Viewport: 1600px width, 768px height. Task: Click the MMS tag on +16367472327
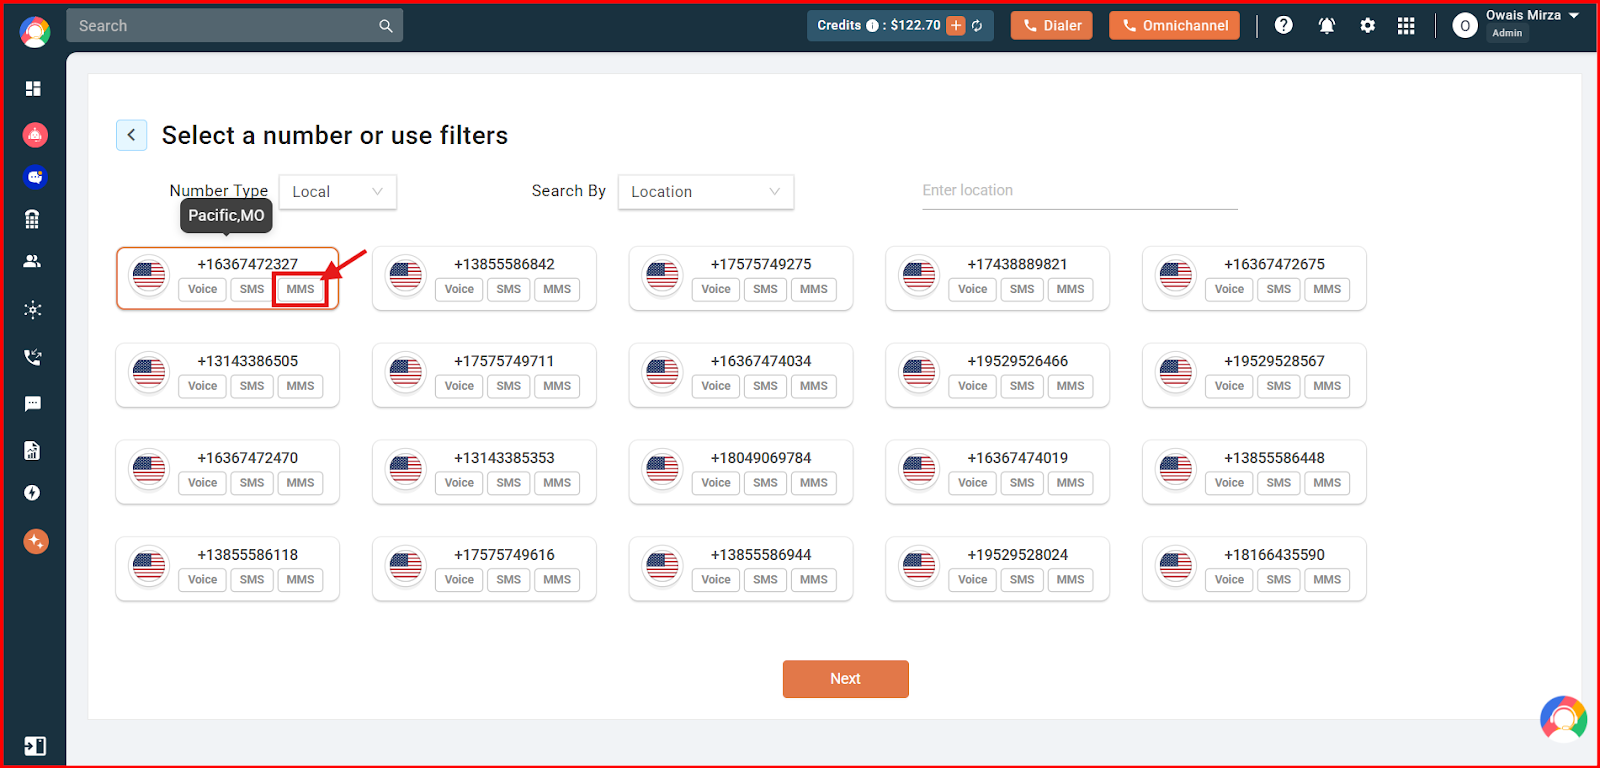[x=300, y=289]
